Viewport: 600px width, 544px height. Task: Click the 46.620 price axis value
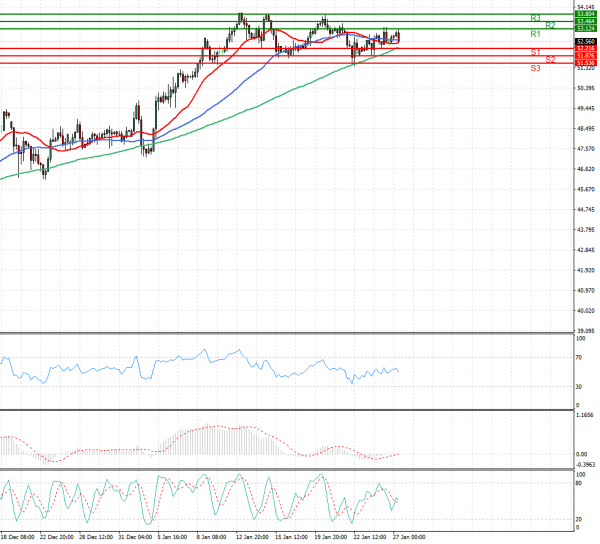[586, 169]
